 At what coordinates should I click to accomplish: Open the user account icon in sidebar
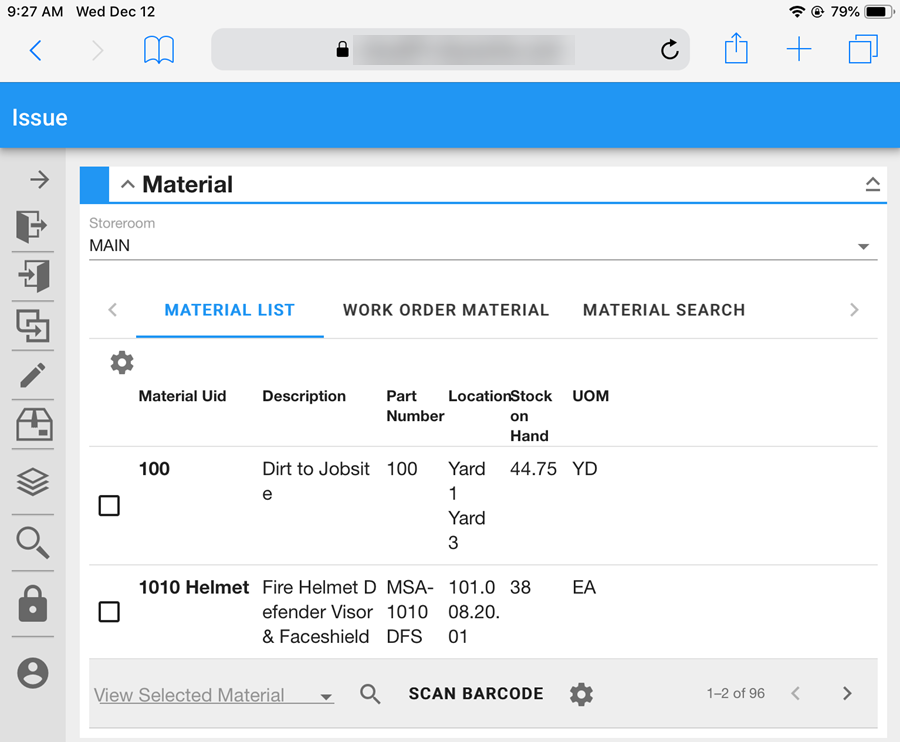pos(32,673)
